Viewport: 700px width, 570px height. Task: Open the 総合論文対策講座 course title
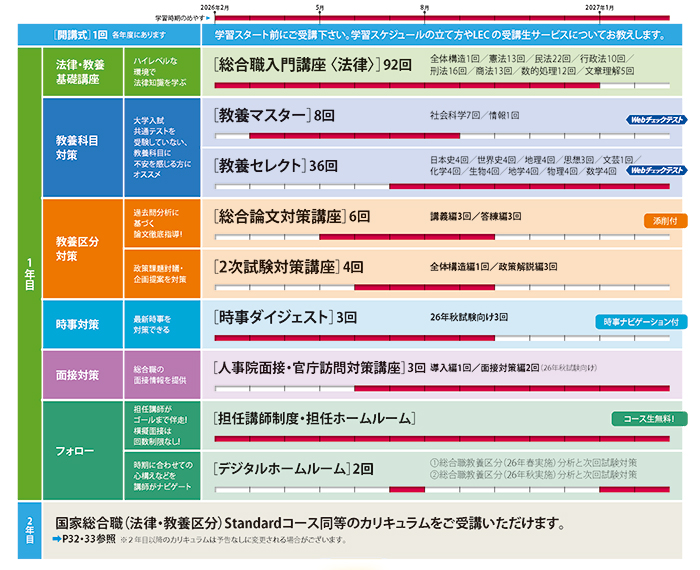point(280,215)
